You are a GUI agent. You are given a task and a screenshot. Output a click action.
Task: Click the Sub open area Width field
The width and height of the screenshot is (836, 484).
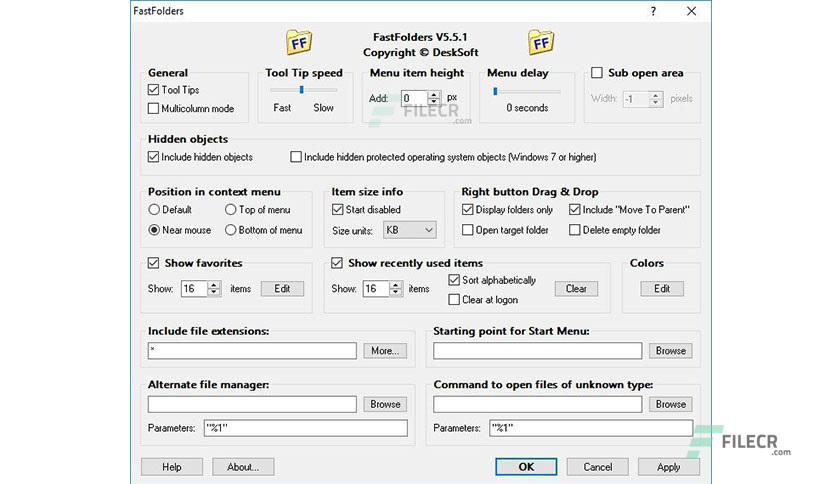tap(637, 99)
